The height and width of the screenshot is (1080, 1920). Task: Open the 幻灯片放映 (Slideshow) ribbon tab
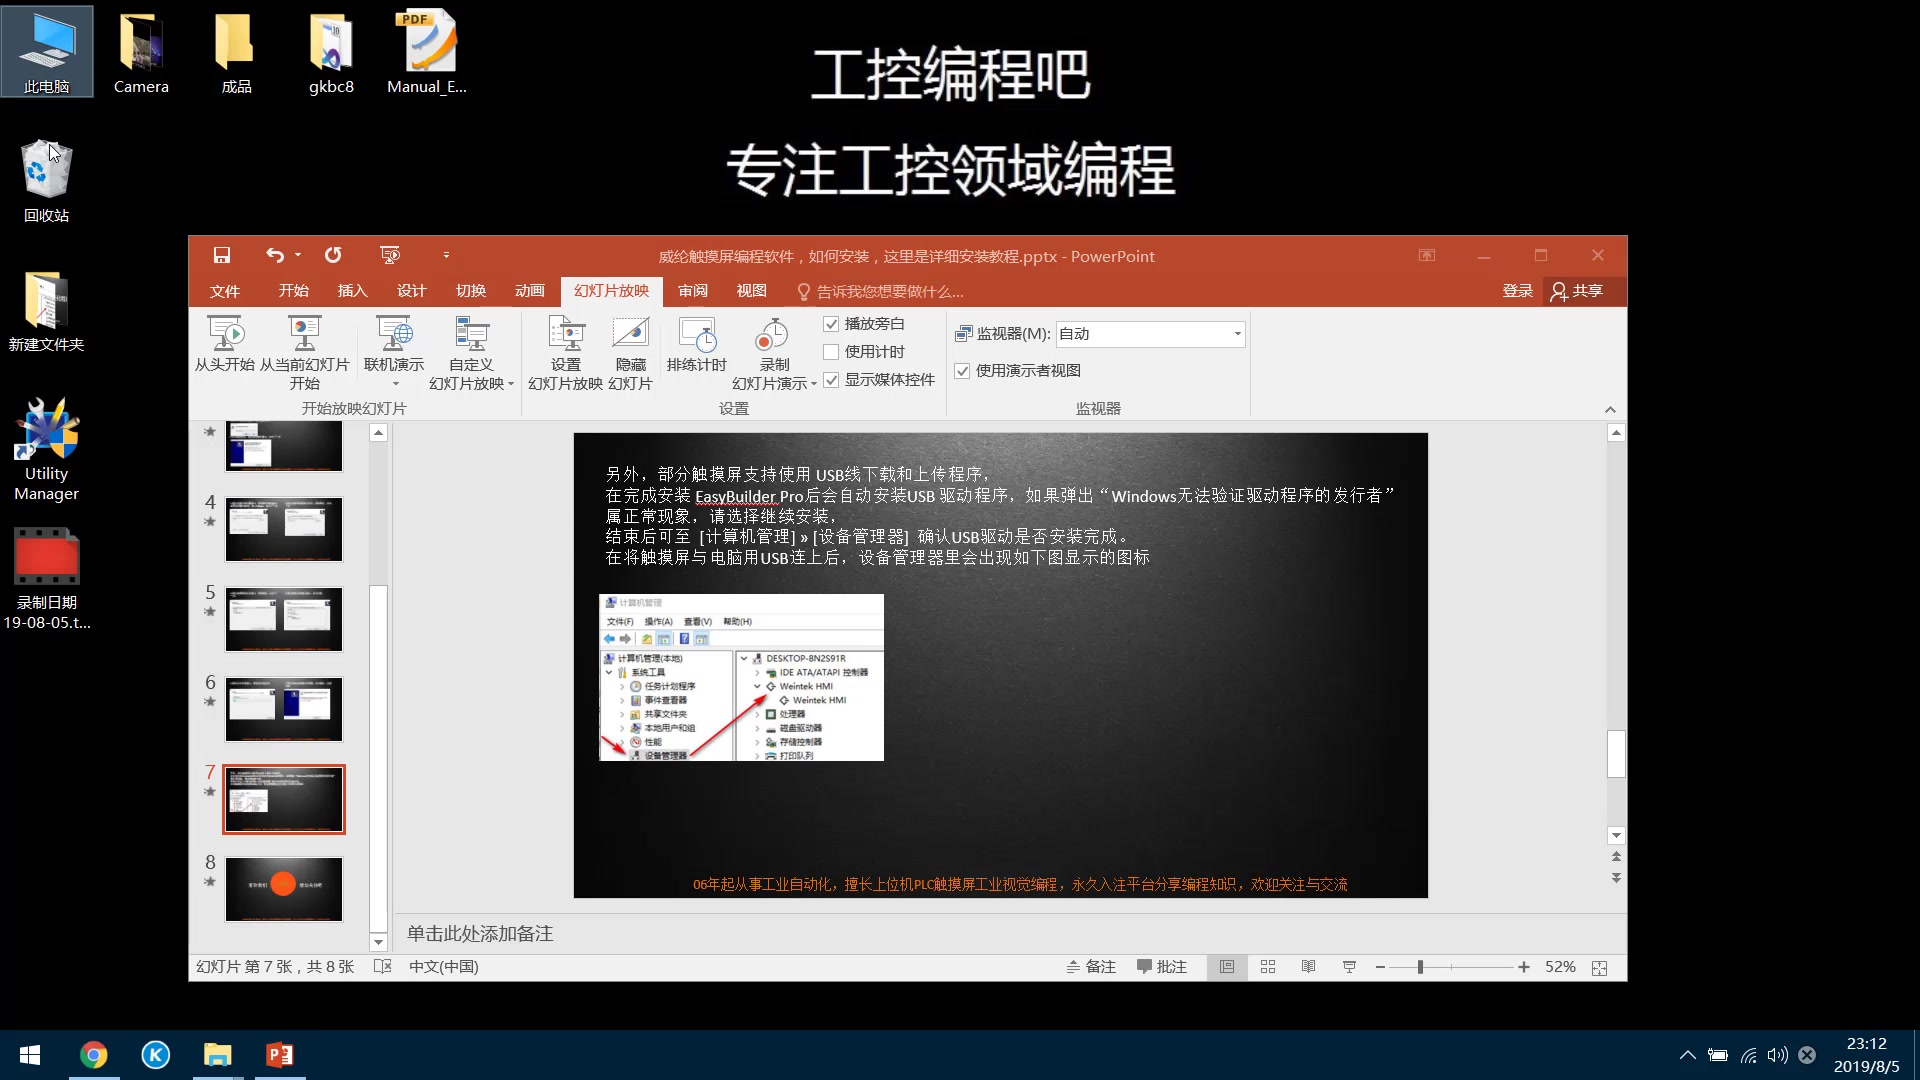(x=612, y=290)
